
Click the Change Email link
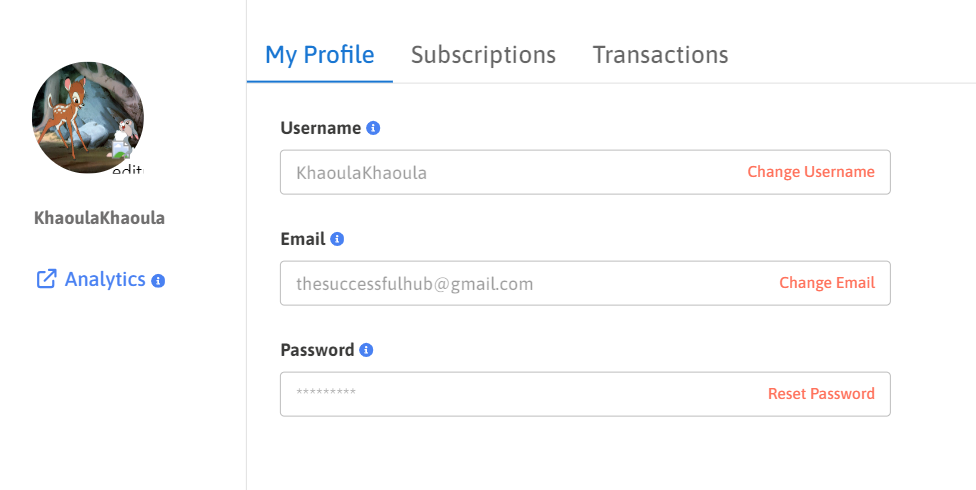click(x=826, y=283)
